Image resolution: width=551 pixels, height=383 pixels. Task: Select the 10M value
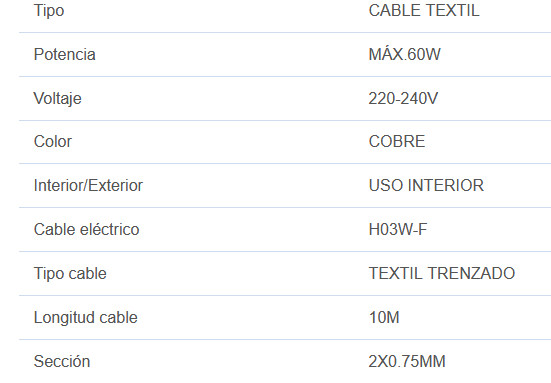pyautogui.click(x=384, y=317)
